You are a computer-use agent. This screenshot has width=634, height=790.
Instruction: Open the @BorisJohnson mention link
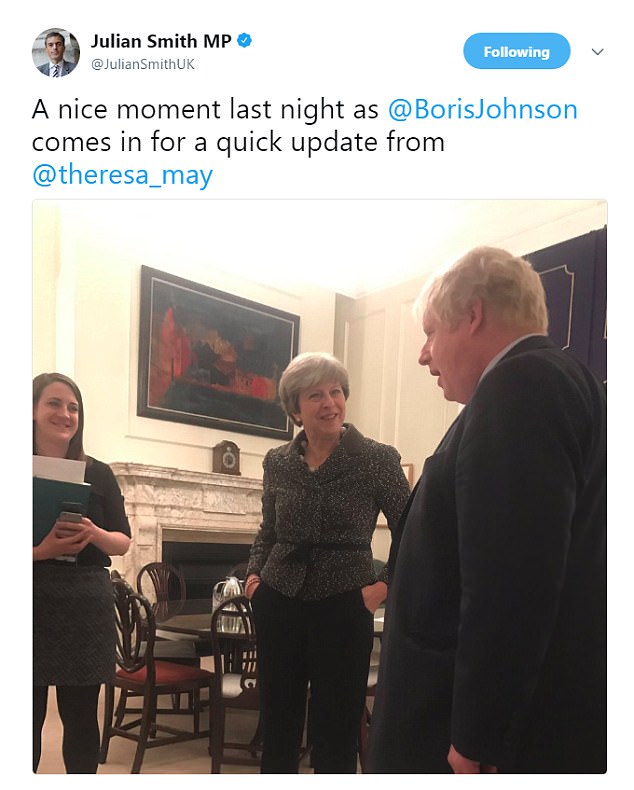[x=482, y=109]
